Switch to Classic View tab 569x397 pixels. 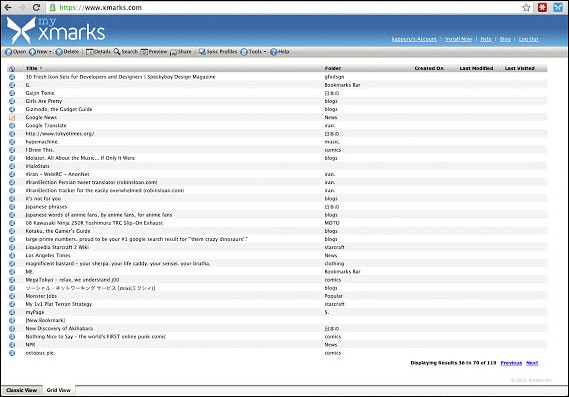[21, 390]
